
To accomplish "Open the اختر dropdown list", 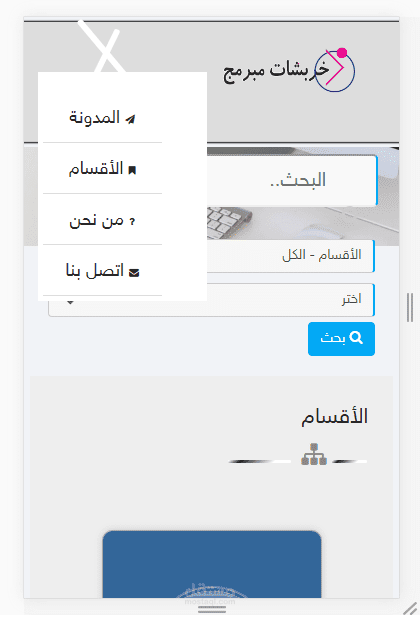I will (211, 300).
